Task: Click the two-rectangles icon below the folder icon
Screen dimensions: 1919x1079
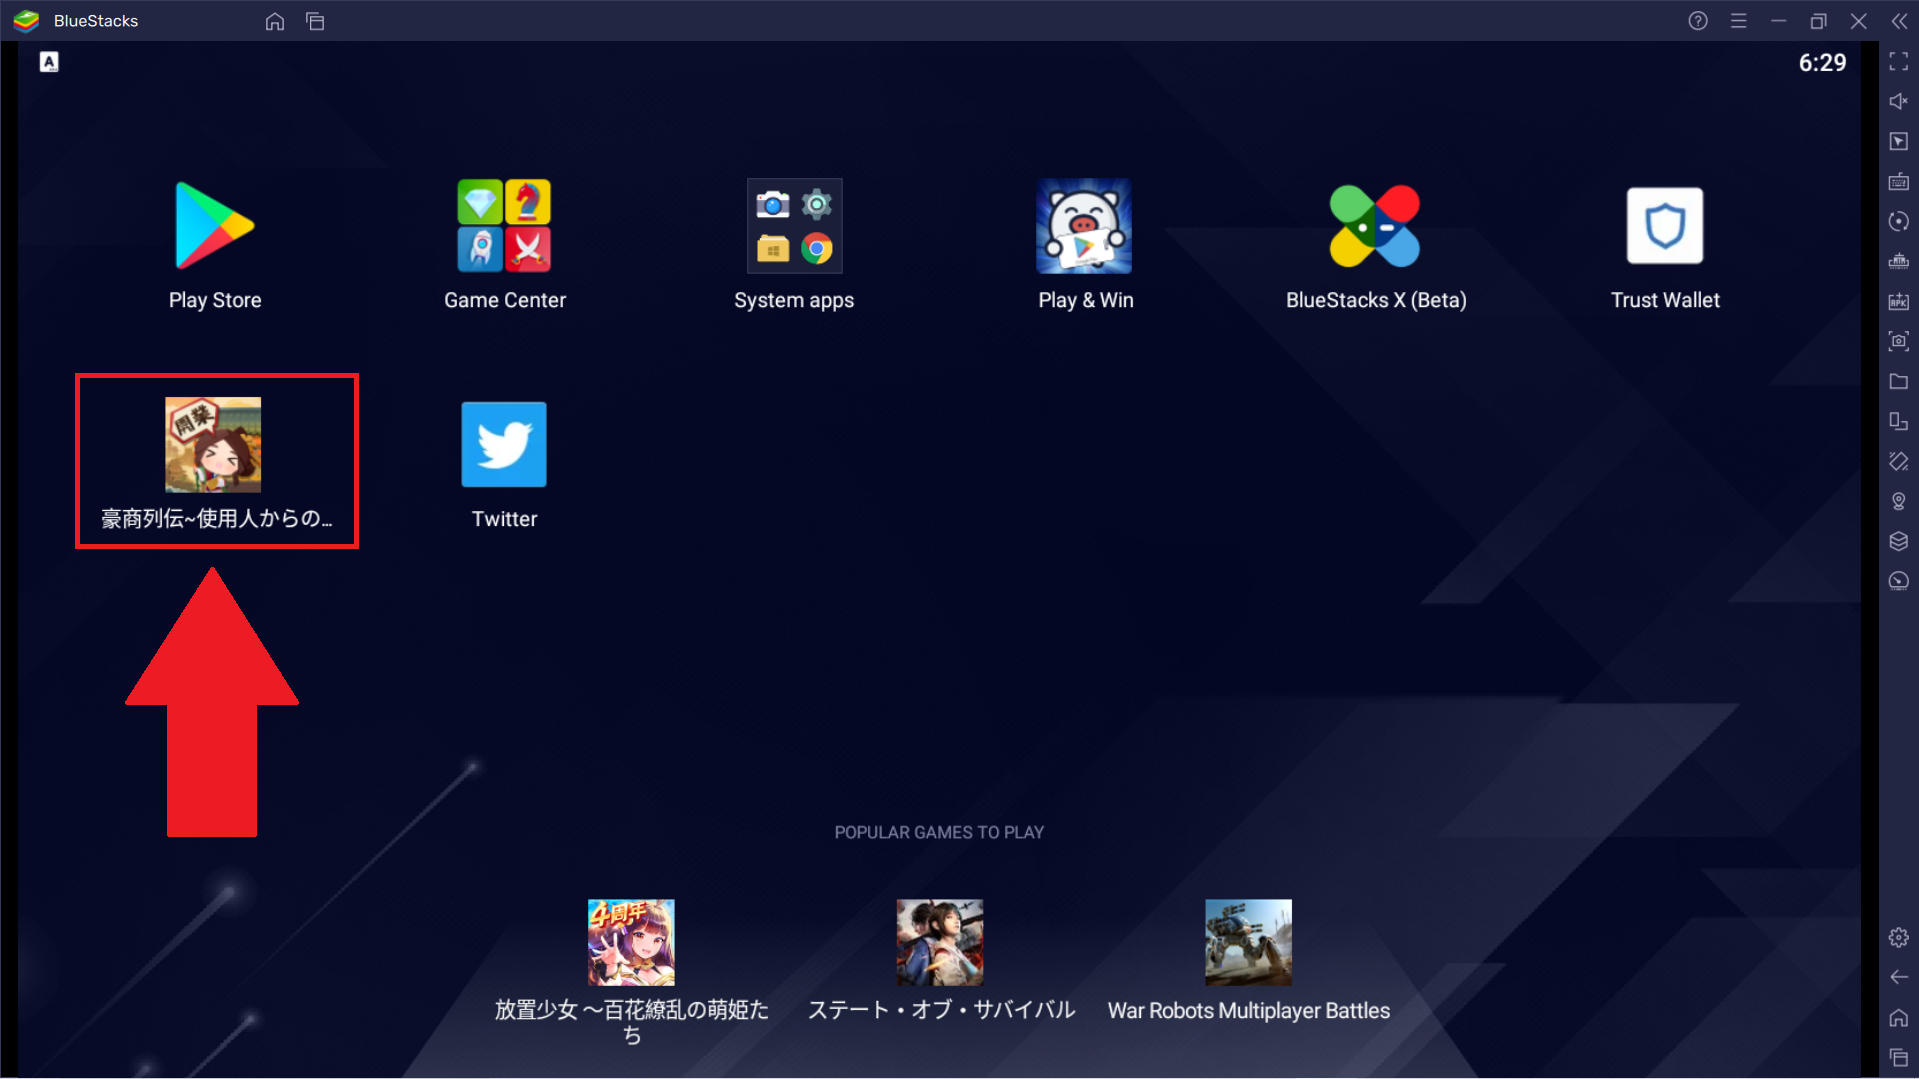Action: pos(1899,421)
